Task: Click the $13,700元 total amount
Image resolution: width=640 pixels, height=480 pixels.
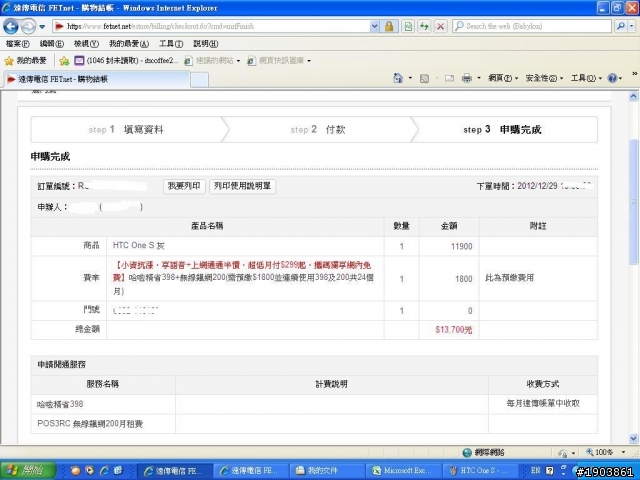Action: click(453, 330)
